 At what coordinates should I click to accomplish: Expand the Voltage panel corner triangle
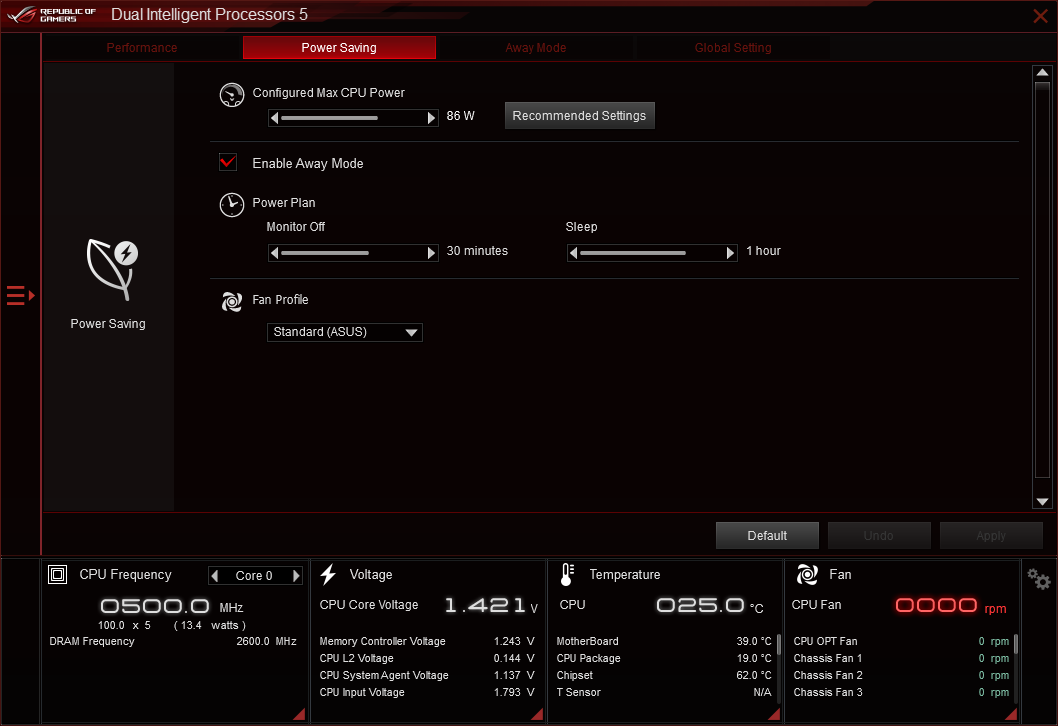[538, 715]
